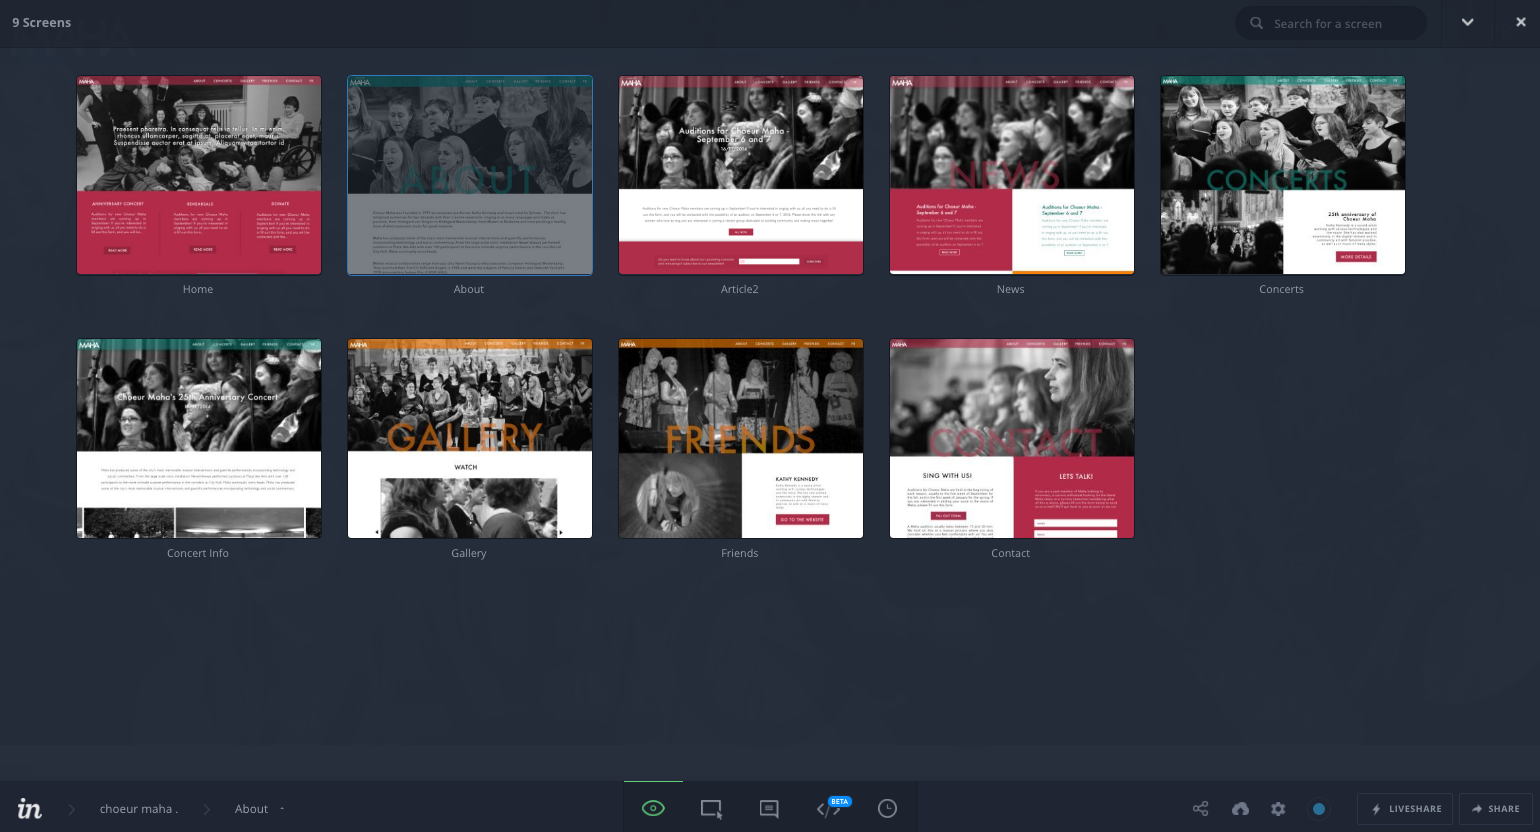The image size is (1540, 832).
Task: Select the 9 Screens header label
Action: coord(41,22)
